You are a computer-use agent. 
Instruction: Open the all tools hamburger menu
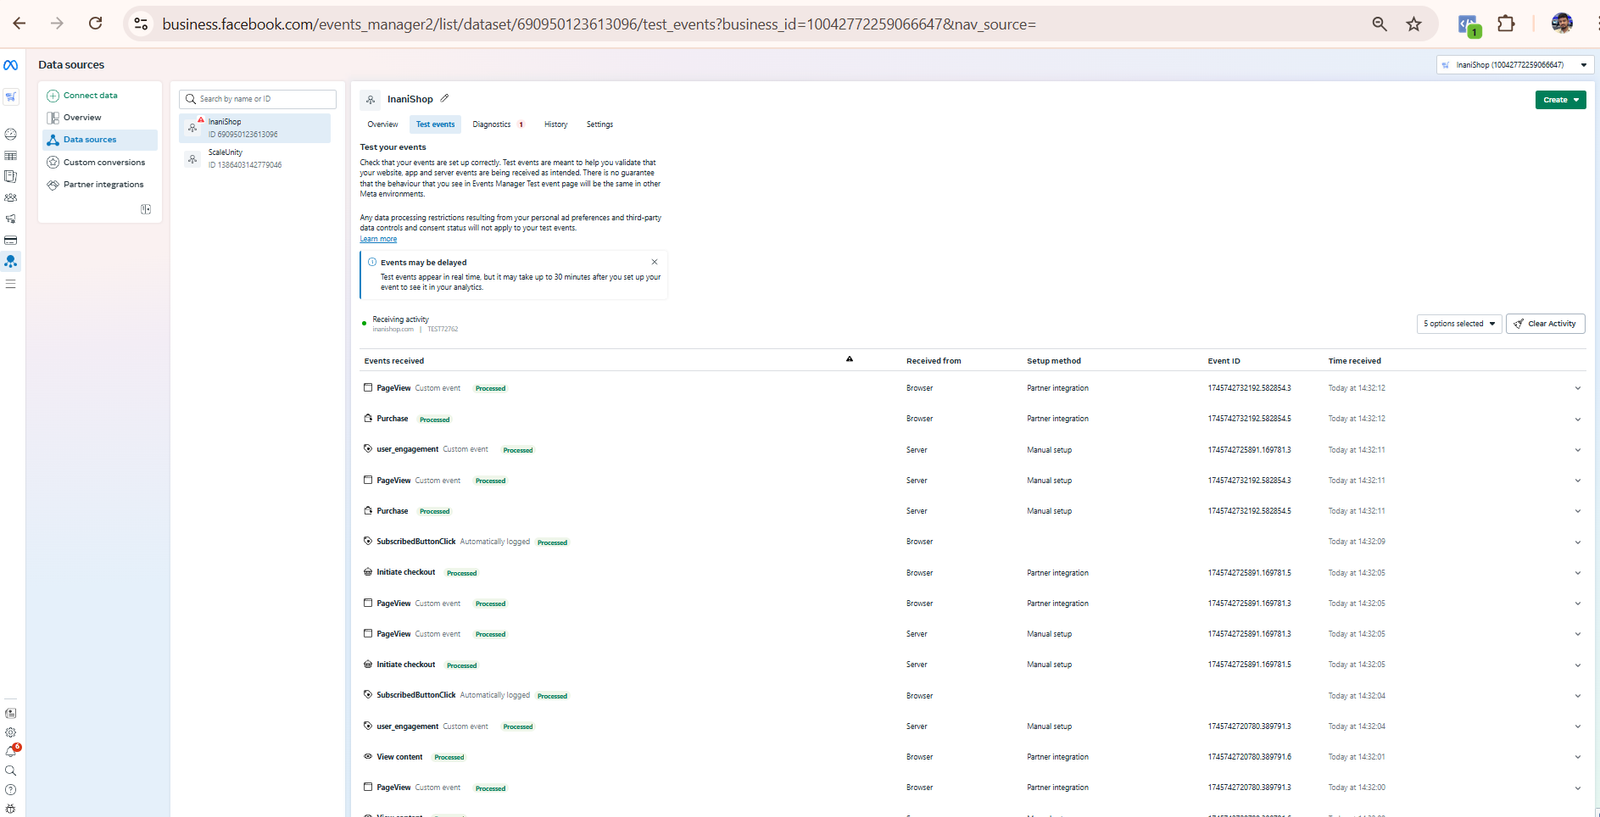click(x=10, y=284)
